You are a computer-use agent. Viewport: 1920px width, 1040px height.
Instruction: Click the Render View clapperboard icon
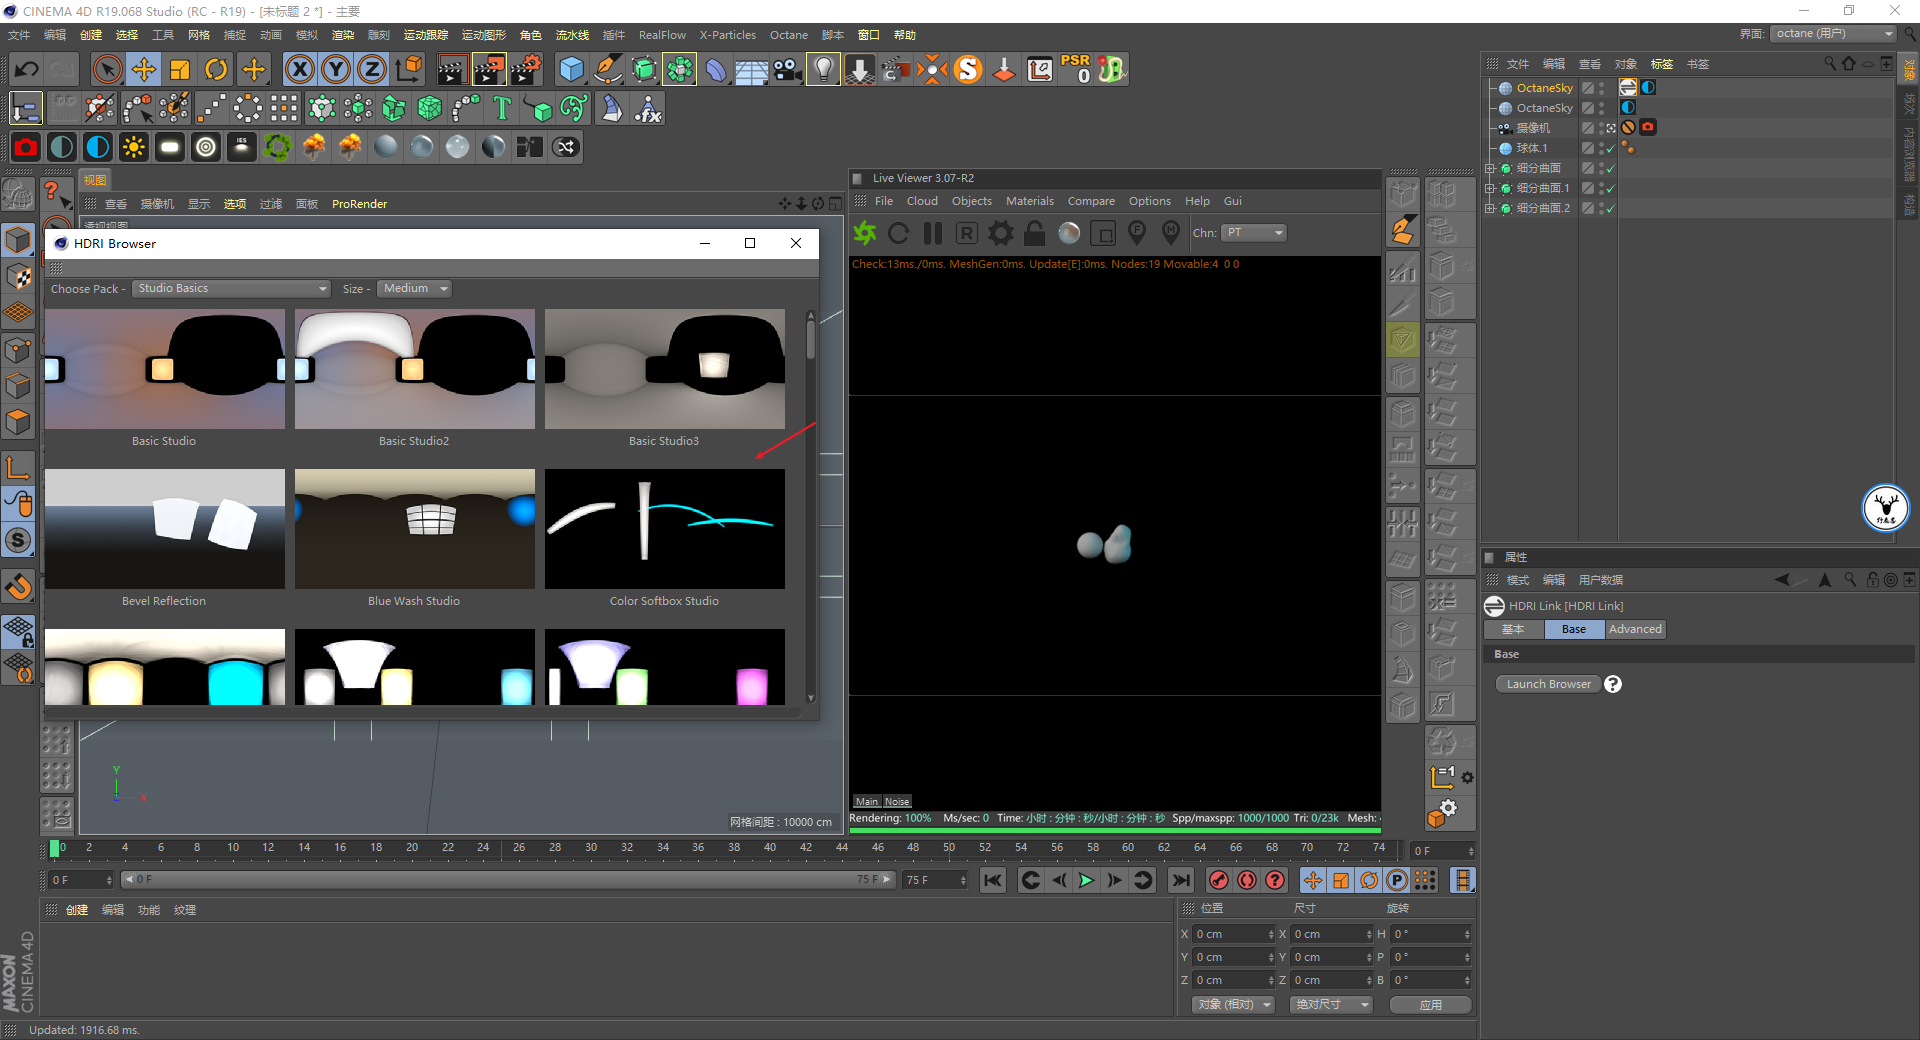(452, 69)
